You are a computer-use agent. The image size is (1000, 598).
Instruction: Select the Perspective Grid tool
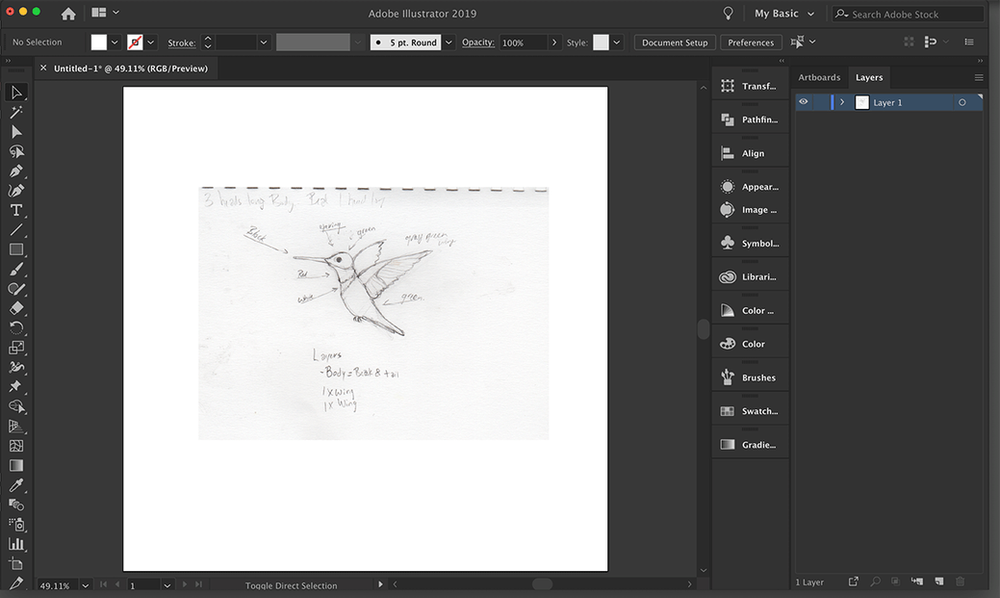[x=16, y=426]
